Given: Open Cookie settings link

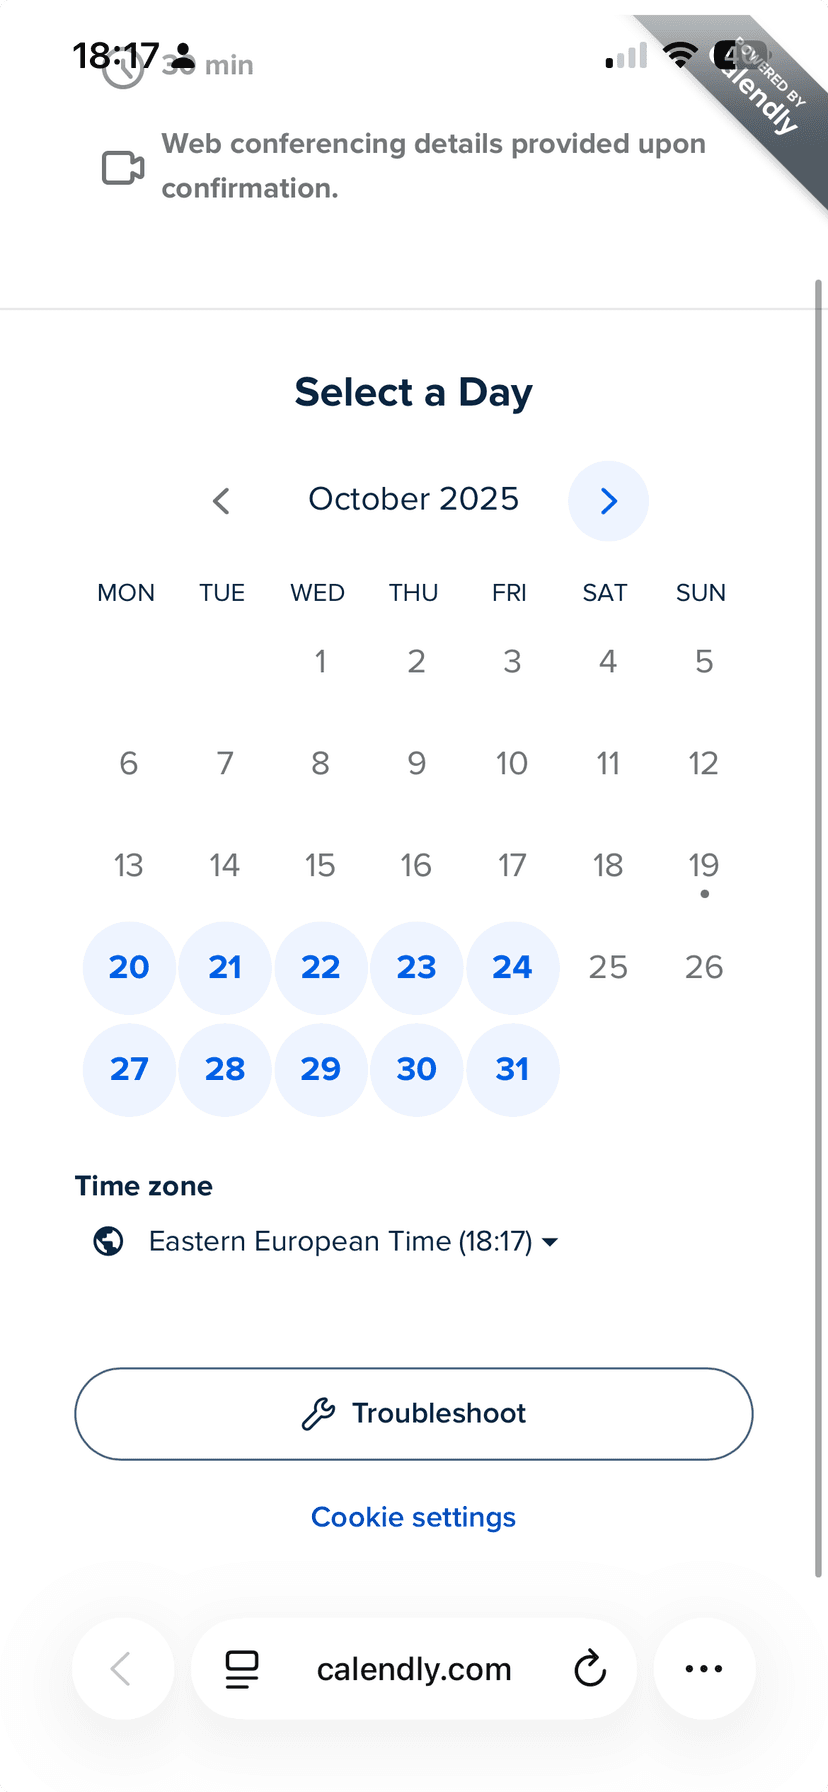Looking at the screenshot, I should [x=413, y=1517].
